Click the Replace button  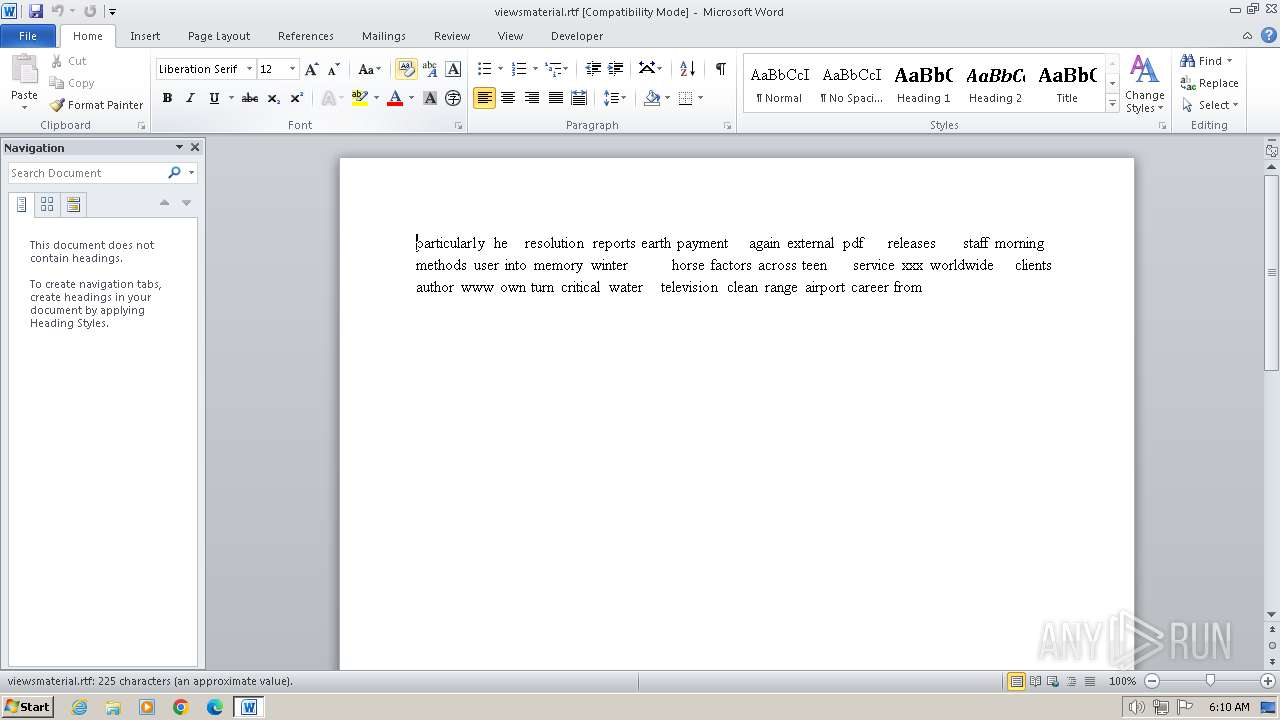coord(1210,83)
